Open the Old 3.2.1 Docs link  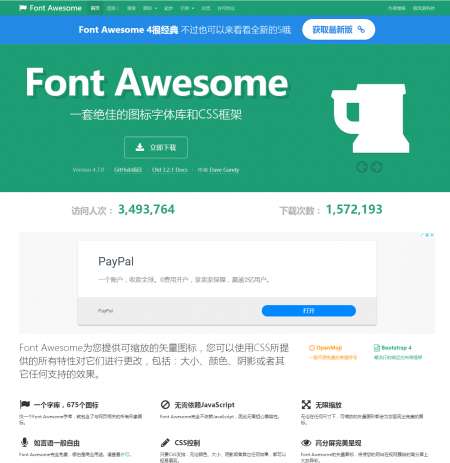170,170
